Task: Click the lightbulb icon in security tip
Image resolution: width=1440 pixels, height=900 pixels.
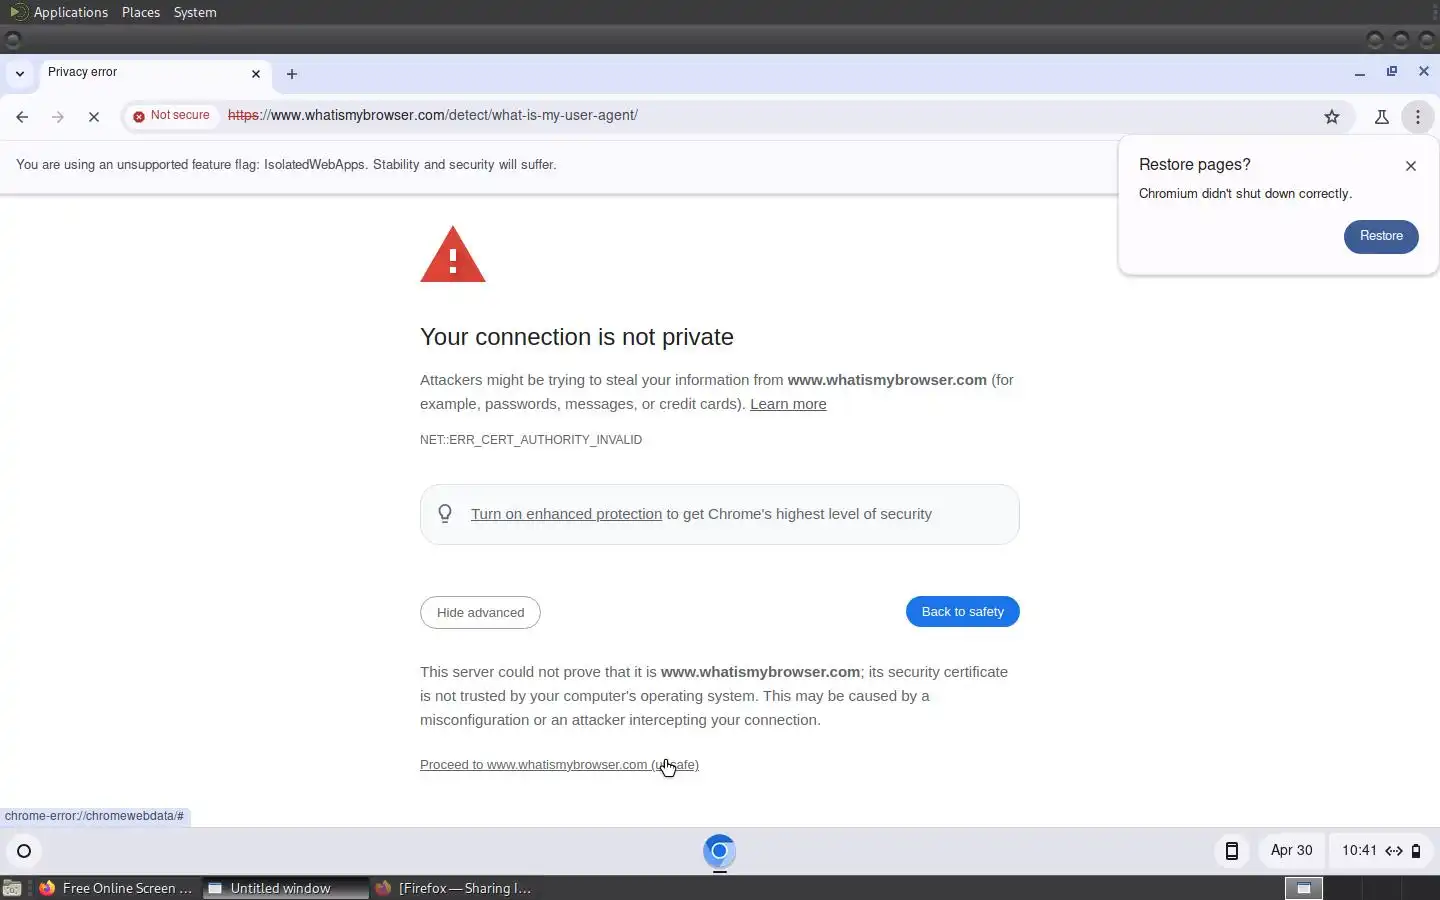Action: click(445, 514)
